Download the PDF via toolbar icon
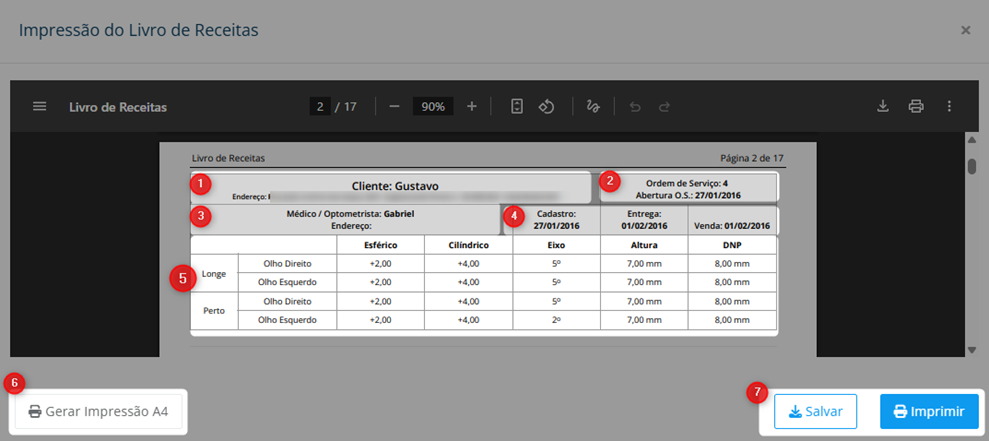The image size is (989, 441). tap(883, 107)
